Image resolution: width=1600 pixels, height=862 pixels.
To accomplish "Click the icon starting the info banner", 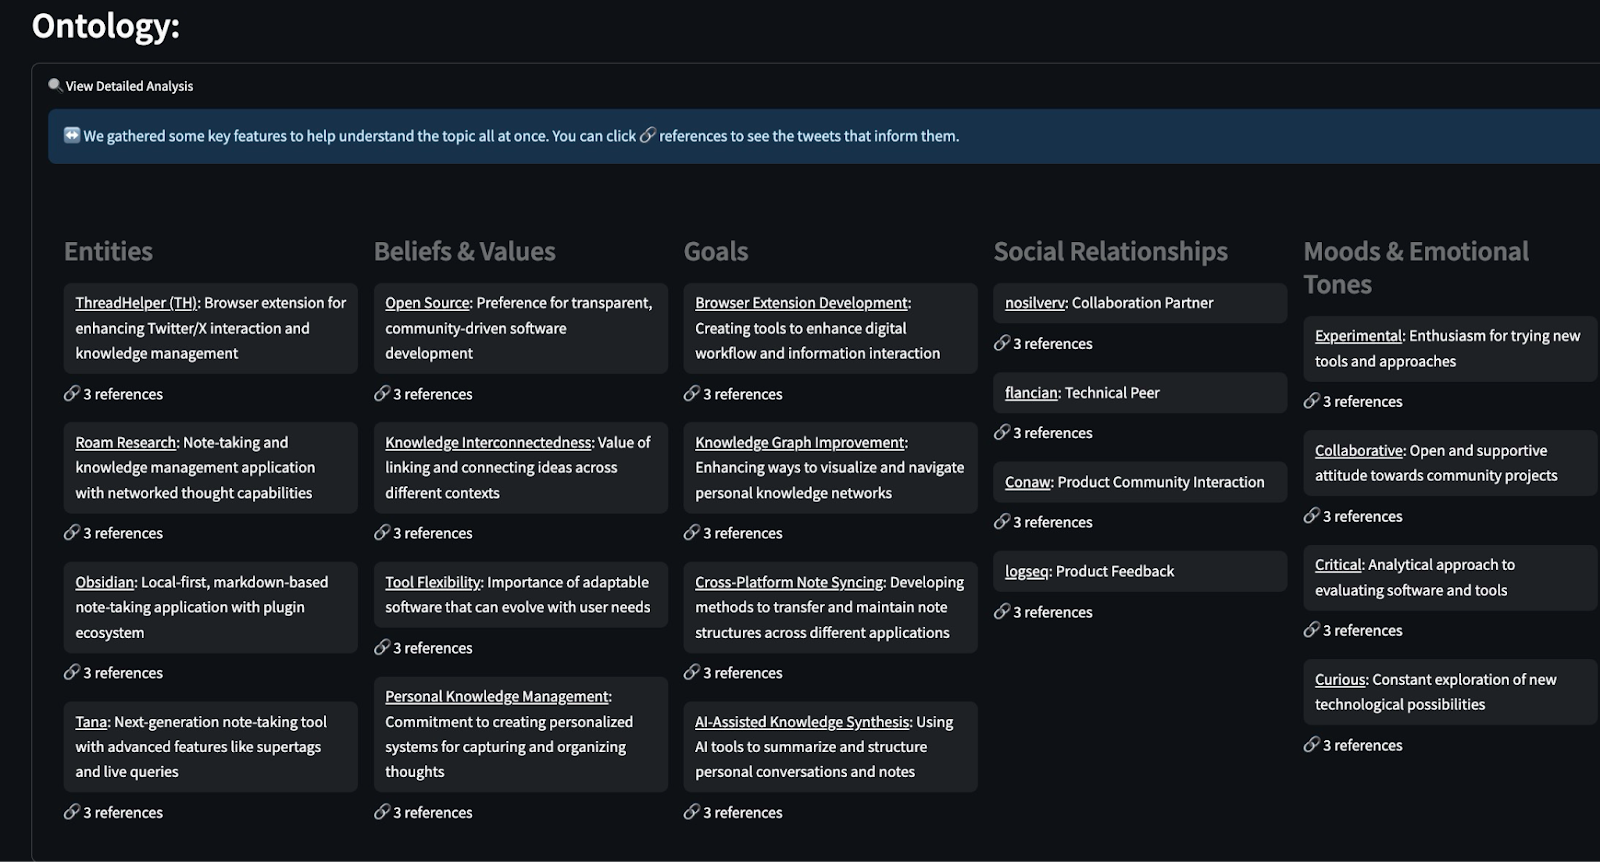I will [72, 135].
